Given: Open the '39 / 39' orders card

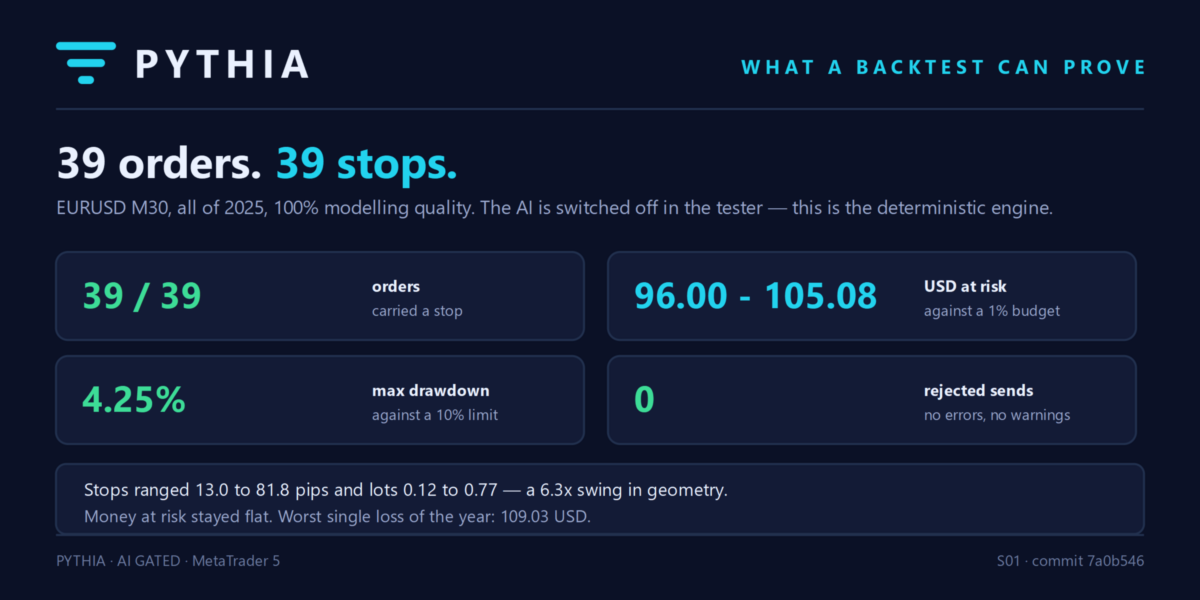Looking at the screenshot, I should [320, 296].
